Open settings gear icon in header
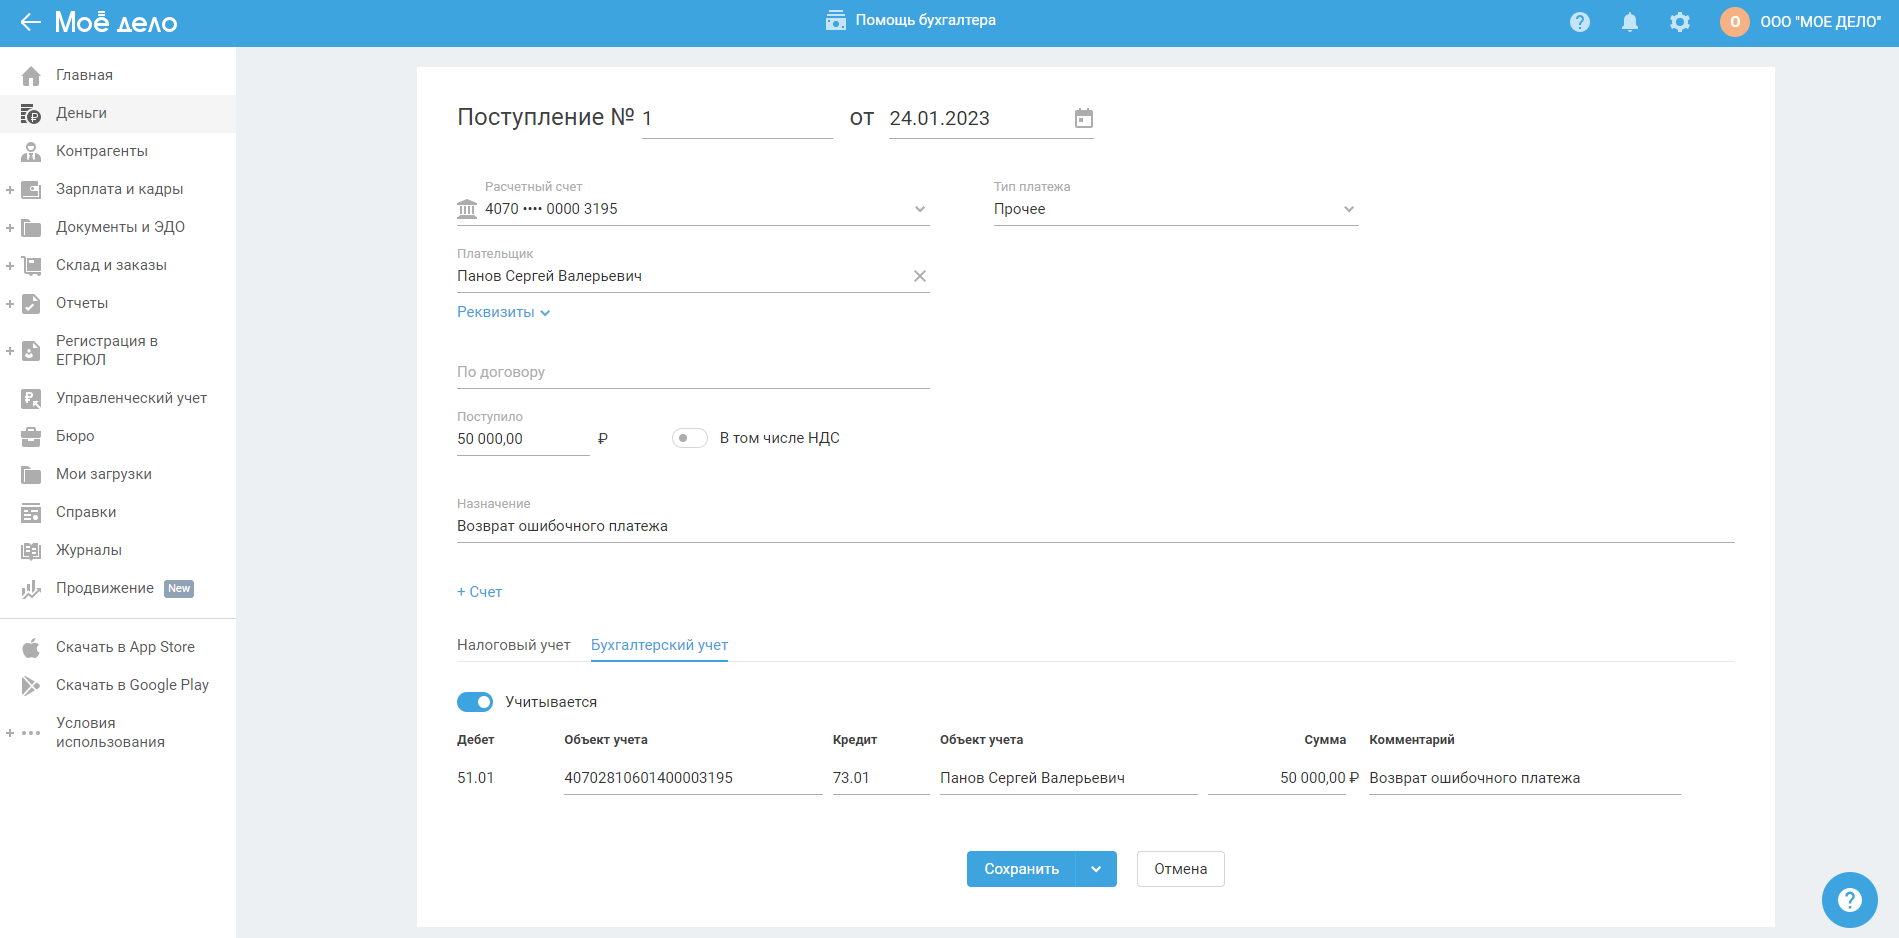 [x=1679, y=22]
